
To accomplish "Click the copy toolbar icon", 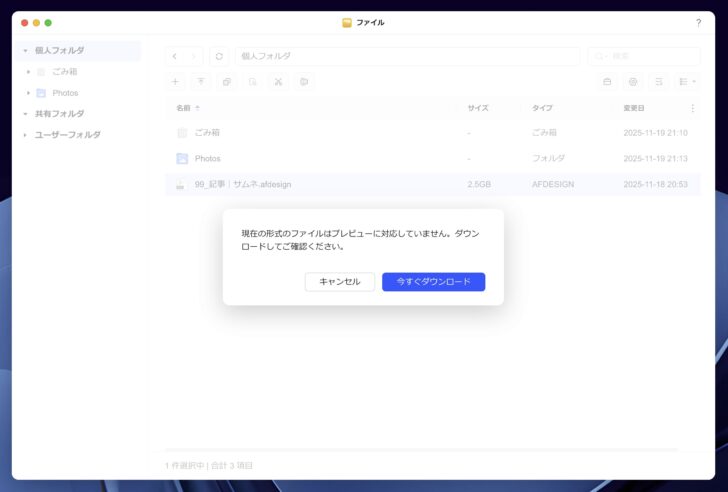I will click(227, 82).
